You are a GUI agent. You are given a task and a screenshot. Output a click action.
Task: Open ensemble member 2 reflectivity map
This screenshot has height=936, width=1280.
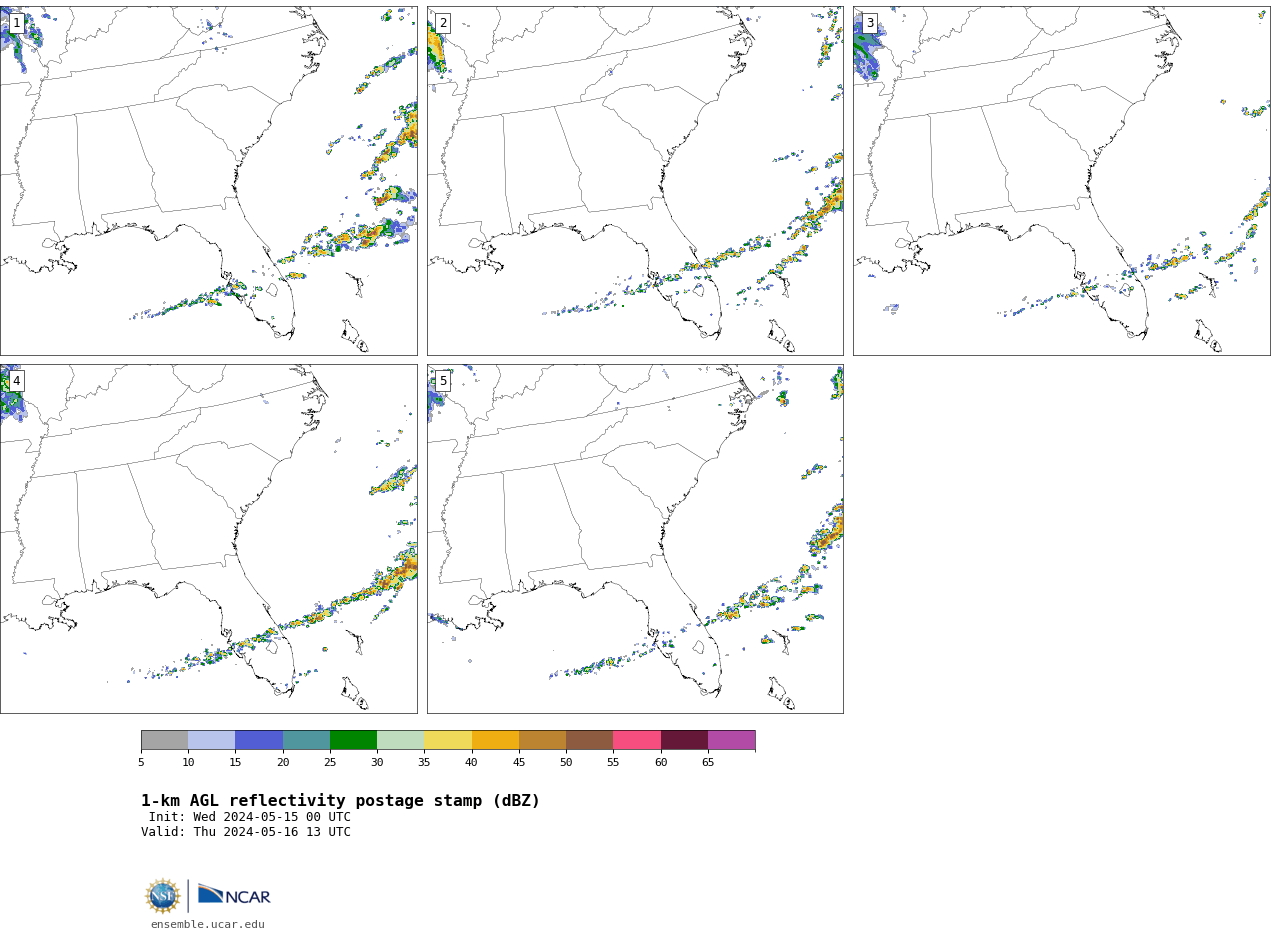click(x=635, y=181)
